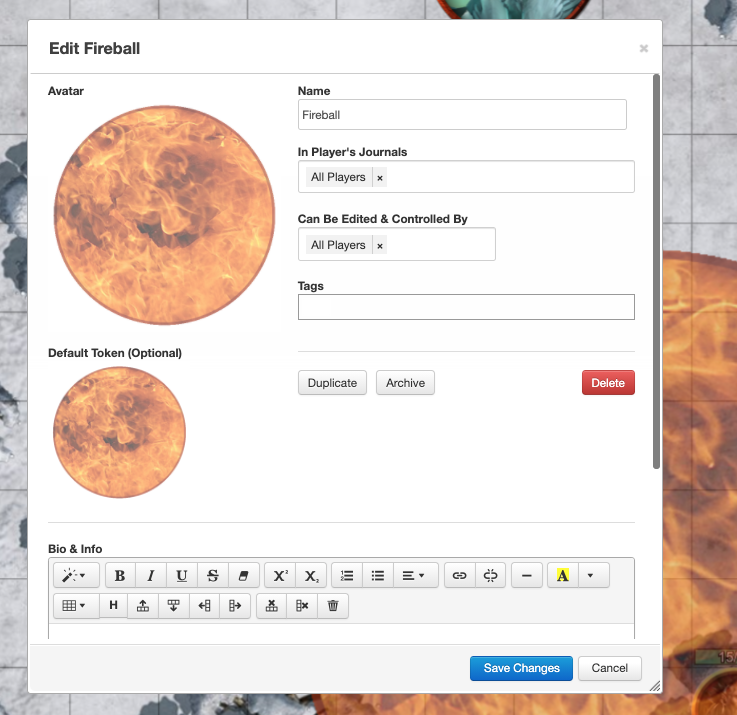Apply Superscript formatting

[280, 575]
